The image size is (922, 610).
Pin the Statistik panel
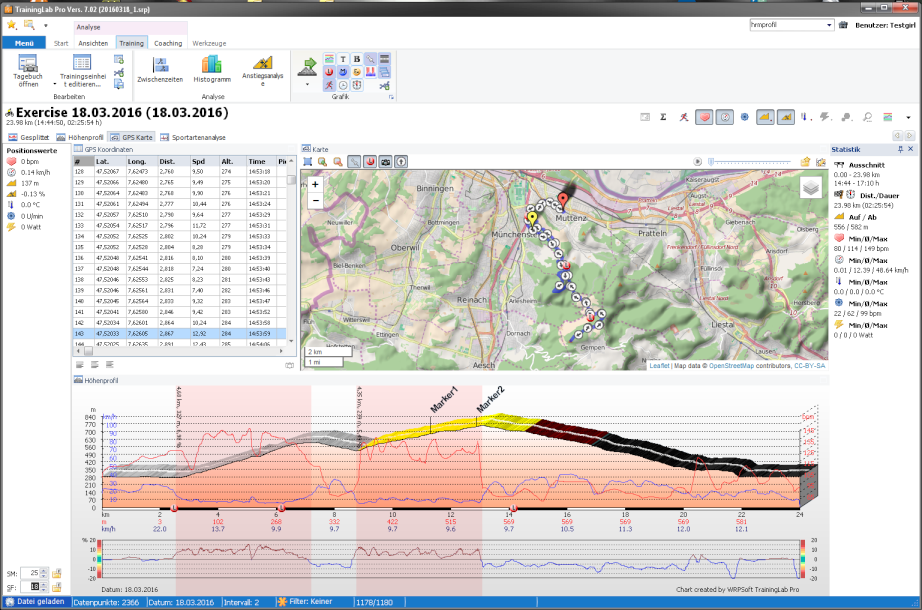tap(900, 149)
